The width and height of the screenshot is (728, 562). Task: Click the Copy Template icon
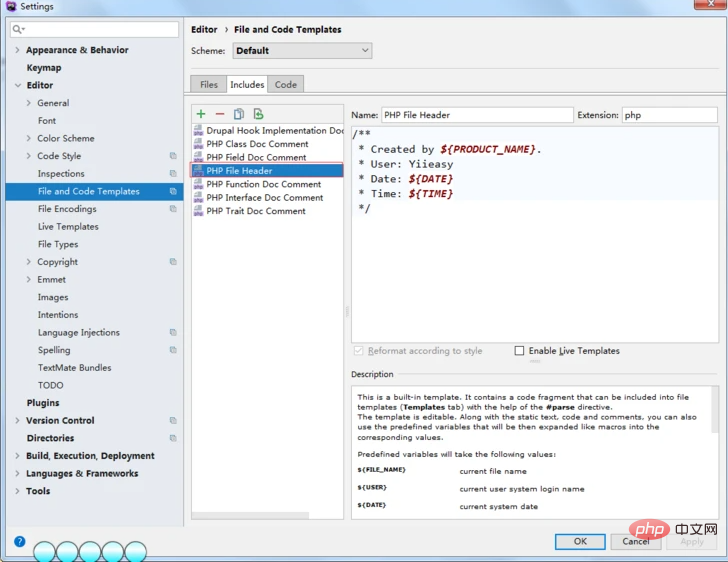[239, 114]
